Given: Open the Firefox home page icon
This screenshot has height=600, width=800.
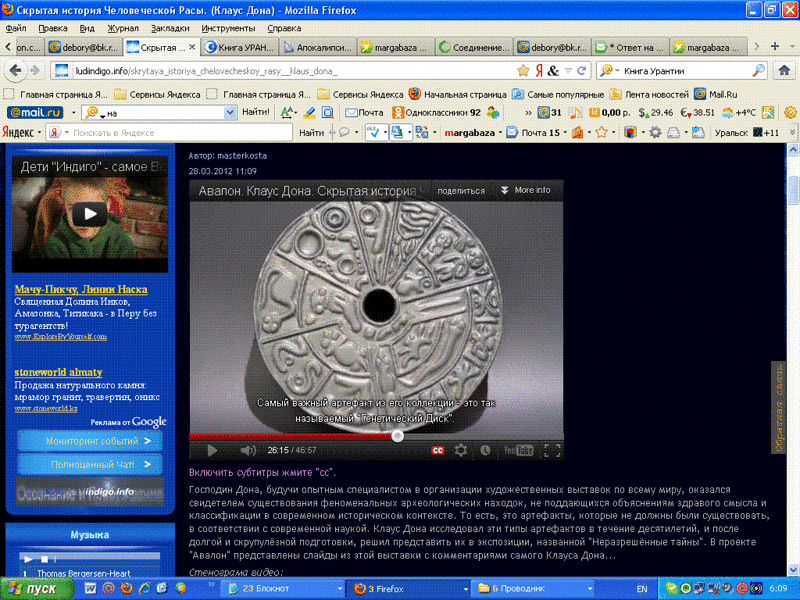Looking at the screenshot, I should coord(784,70).
